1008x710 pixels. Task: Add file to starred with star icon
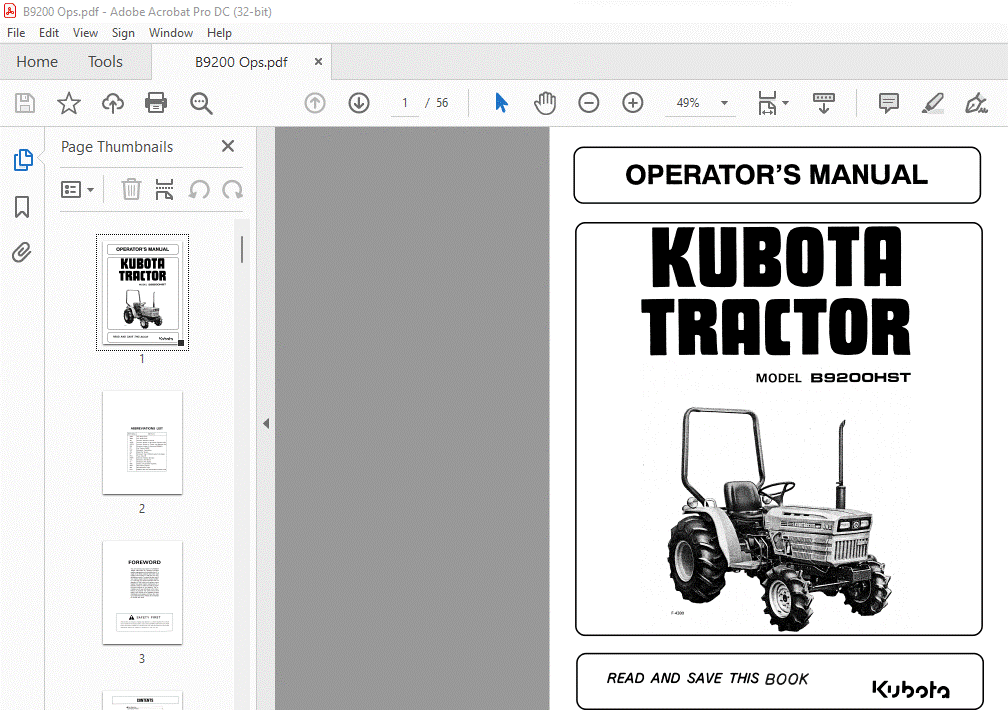tap(69, 103)
